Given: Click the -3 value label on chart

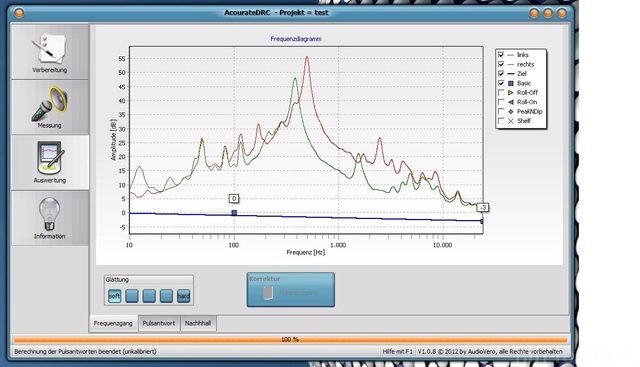Looking at the screenshot, I should click(x=483, y=207).
